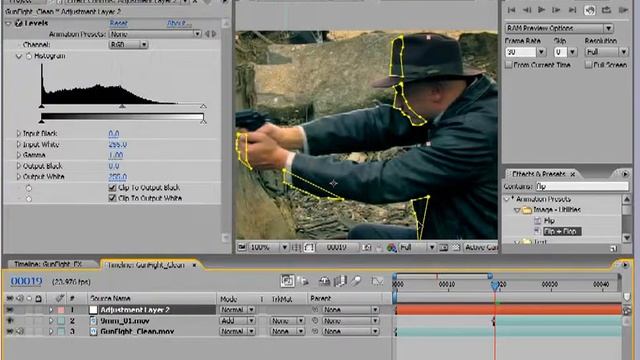Viewport: 640px width, 360px height.
Task: Toggle the Region of Interest icon
Action: pyautogui.click(x=444, y=247)
